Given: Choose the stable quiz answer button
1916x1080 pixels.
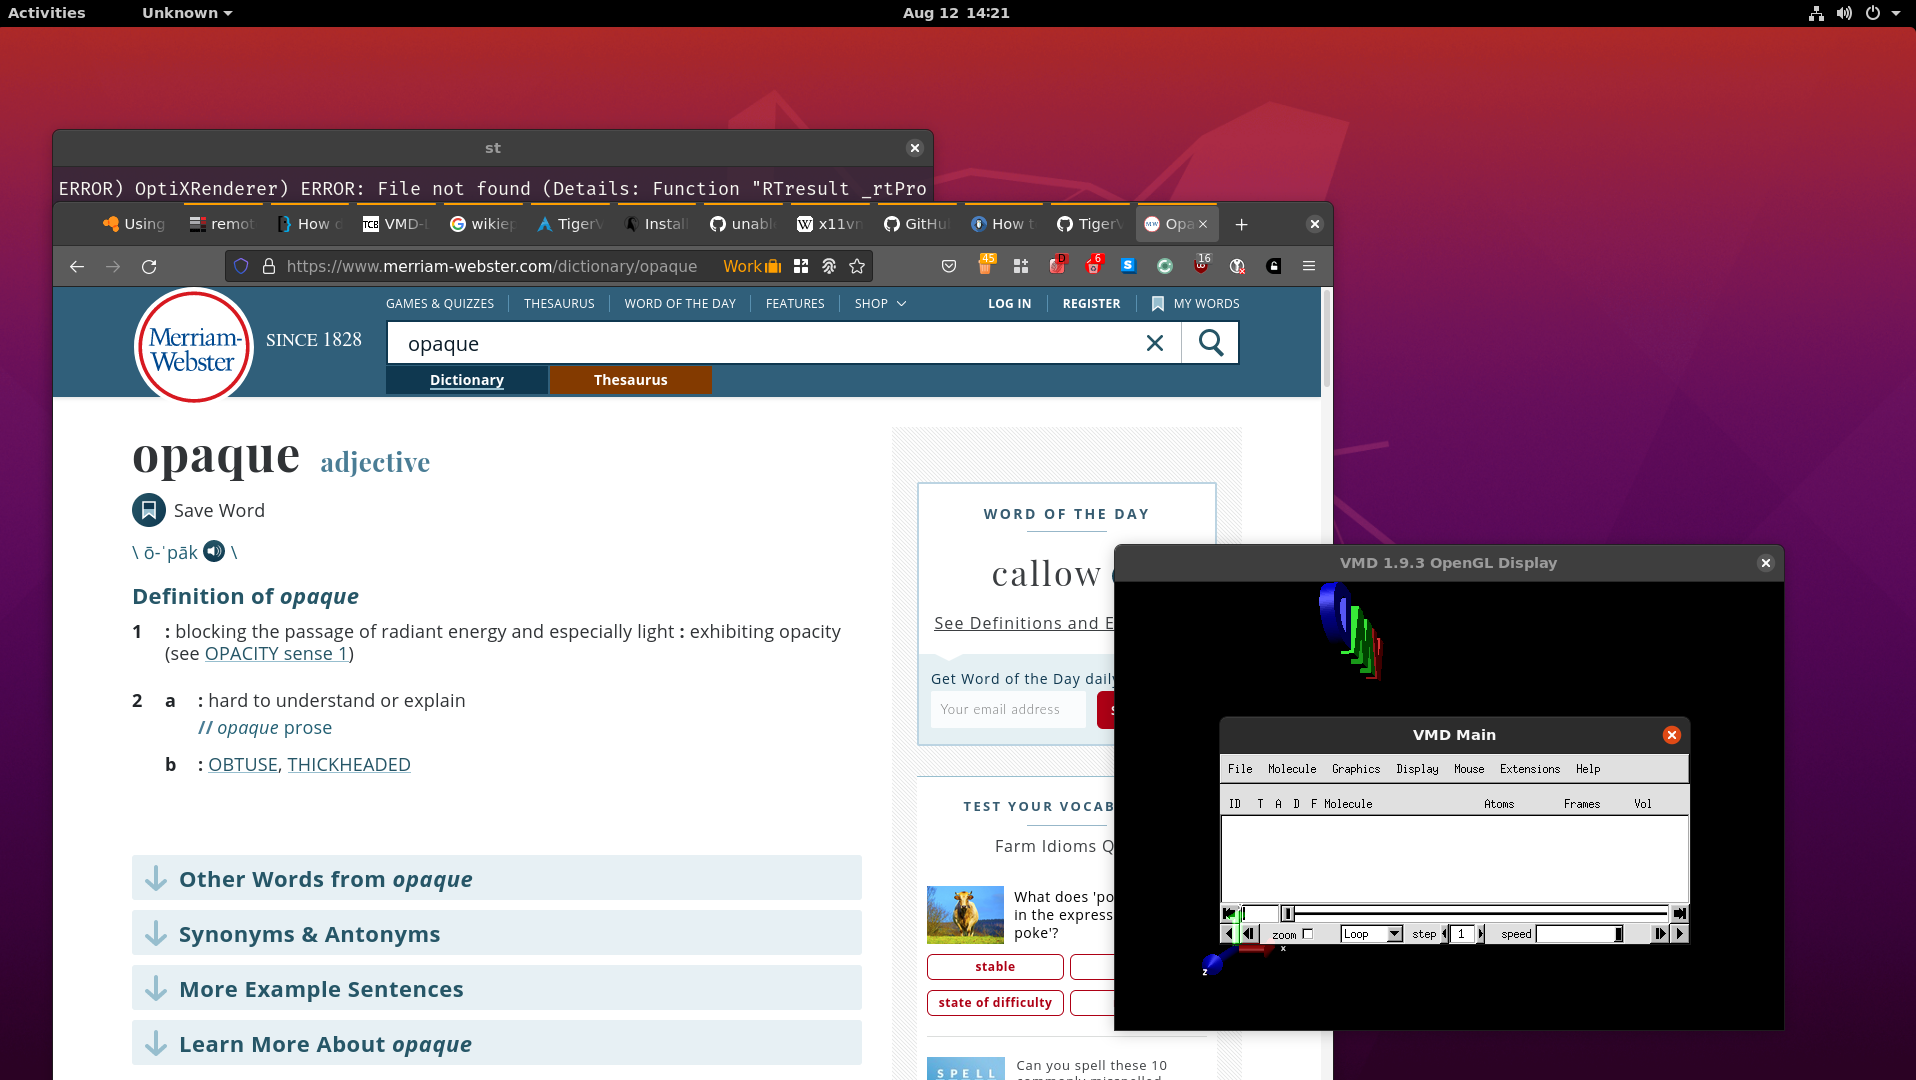Looking at the screenshot, I should point(995,966).
